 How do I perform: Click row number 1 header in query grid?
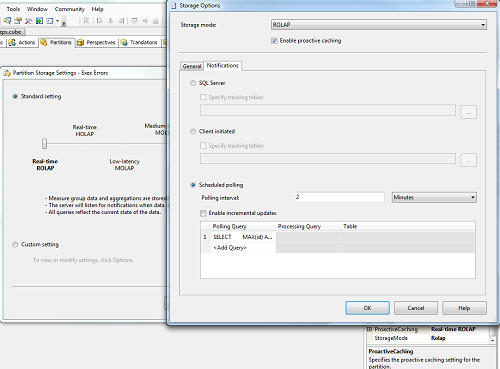[205, 237]
